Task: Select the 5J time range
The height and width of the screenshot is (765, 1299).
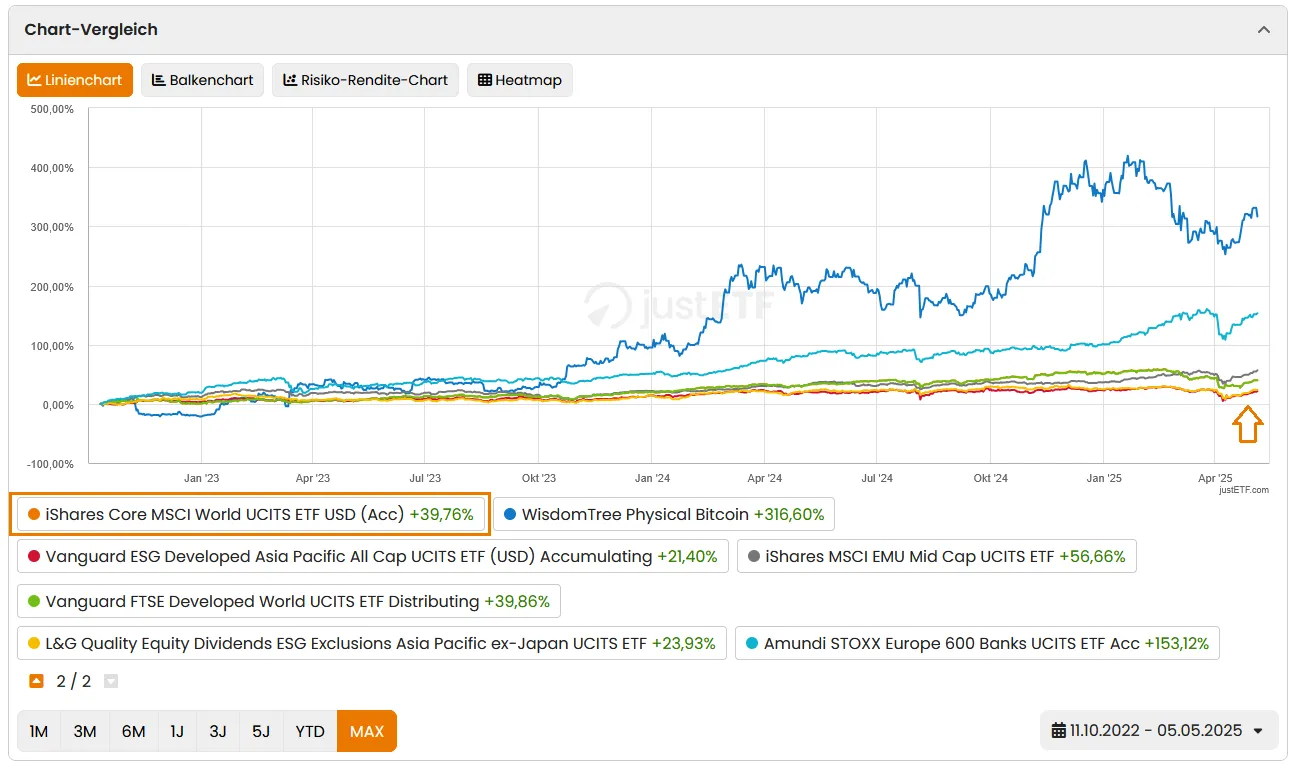Action: coord(261,731)
